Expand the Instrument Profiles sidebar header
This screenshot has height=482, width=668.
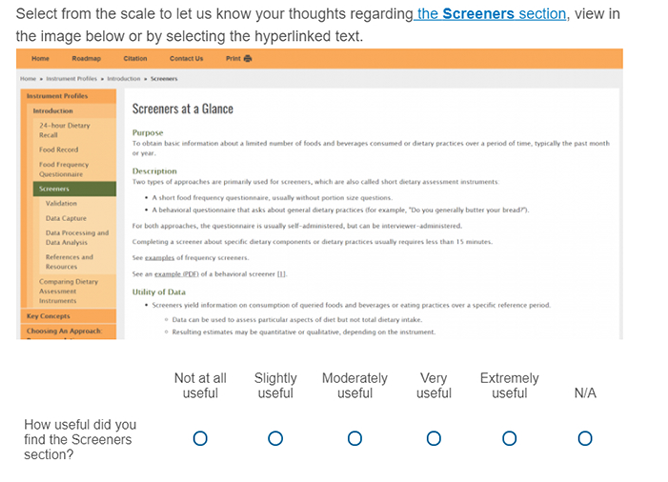click(x=57, y=96)
